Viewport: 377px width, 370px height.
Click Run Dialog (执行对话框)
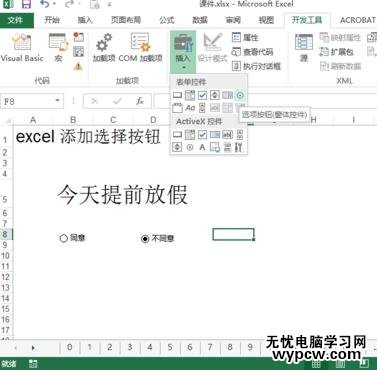point(256,66)
